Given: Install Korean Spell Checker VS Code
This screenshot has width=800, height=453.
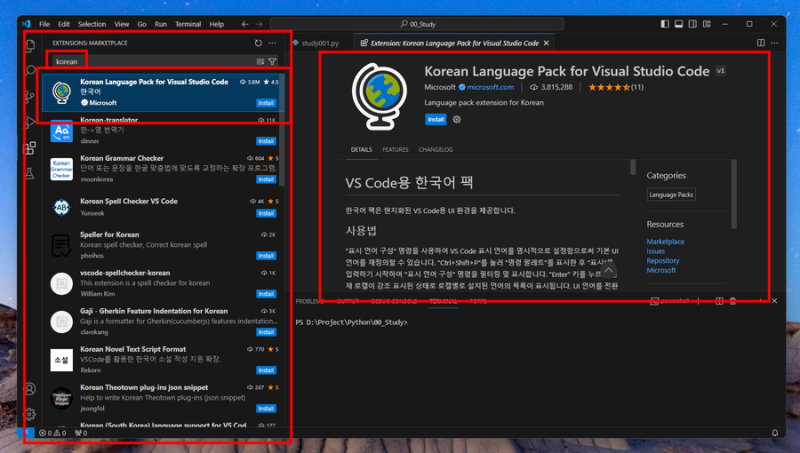Looking at the screenshot, I should tap(266, 213).
